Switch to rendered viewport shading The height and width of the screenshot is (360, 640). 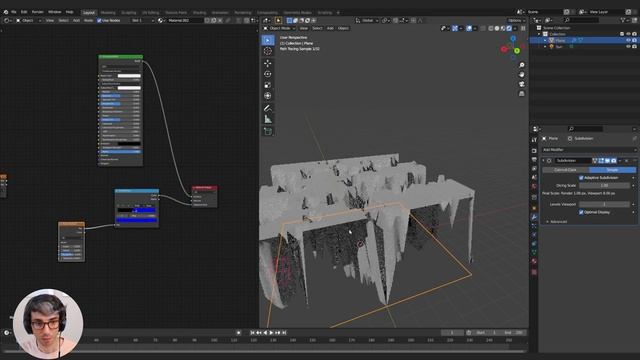(509, 28)
